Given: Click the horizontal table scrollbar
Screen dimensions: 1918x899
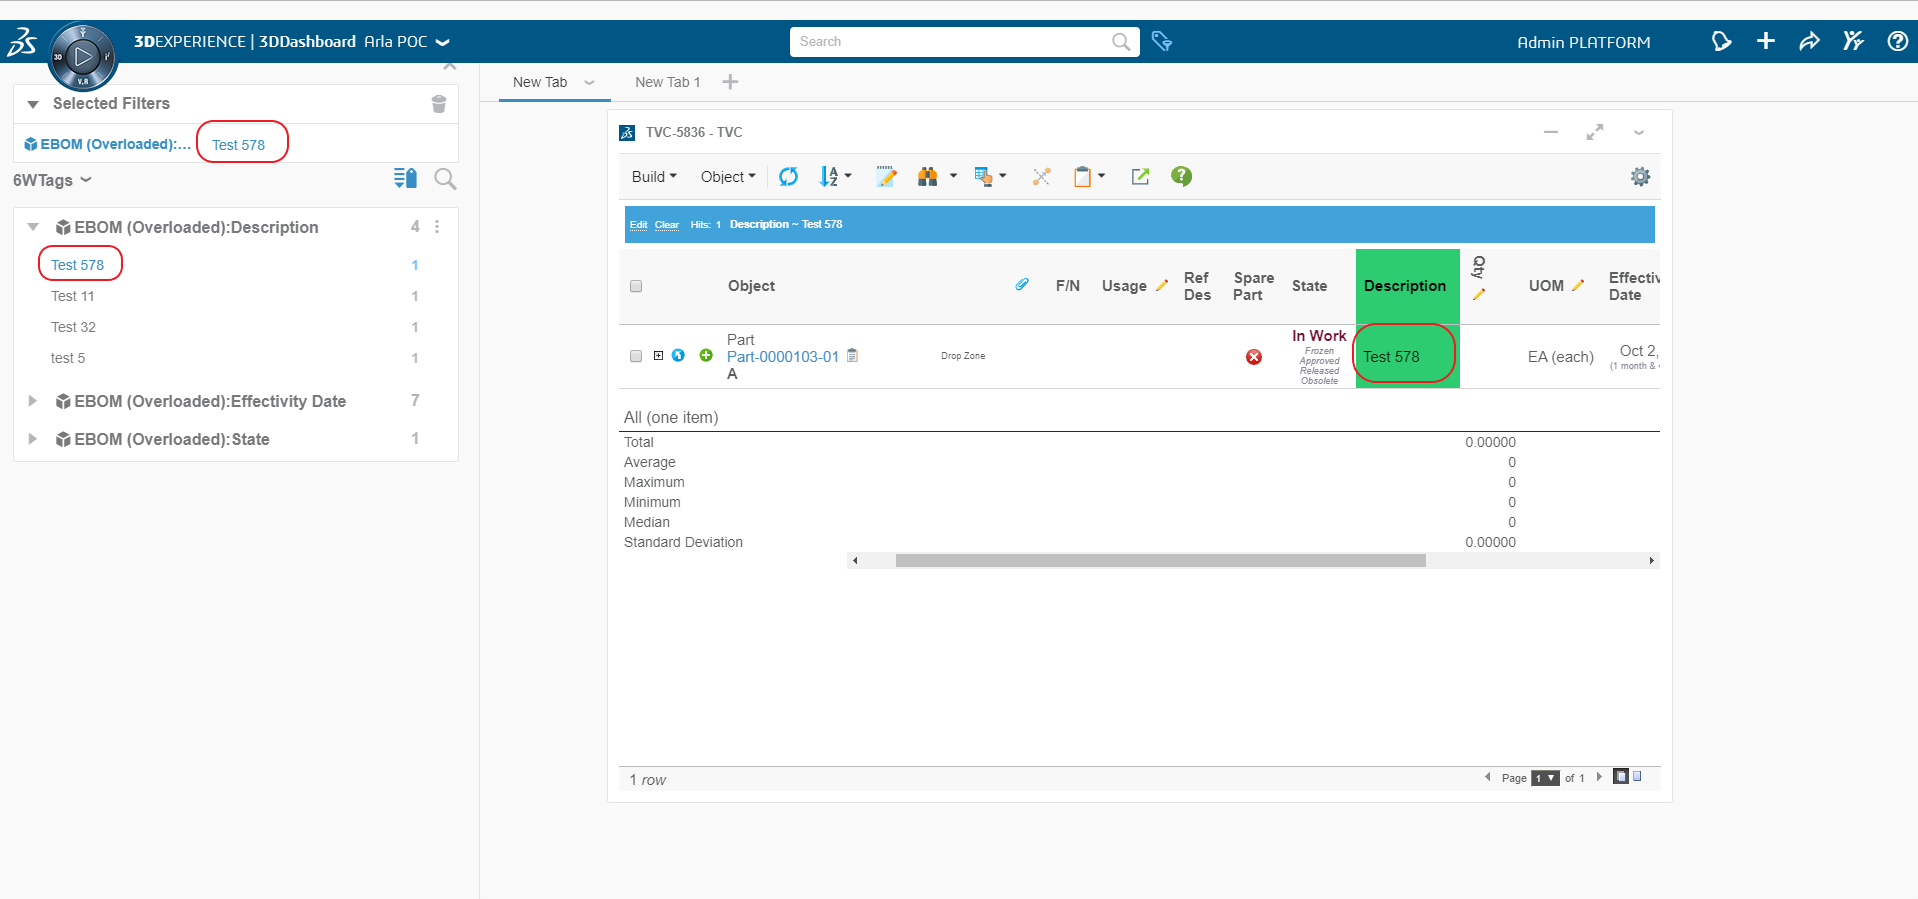Looking at the screenshot, I should pyautogui.click(x=1160, y=561).
